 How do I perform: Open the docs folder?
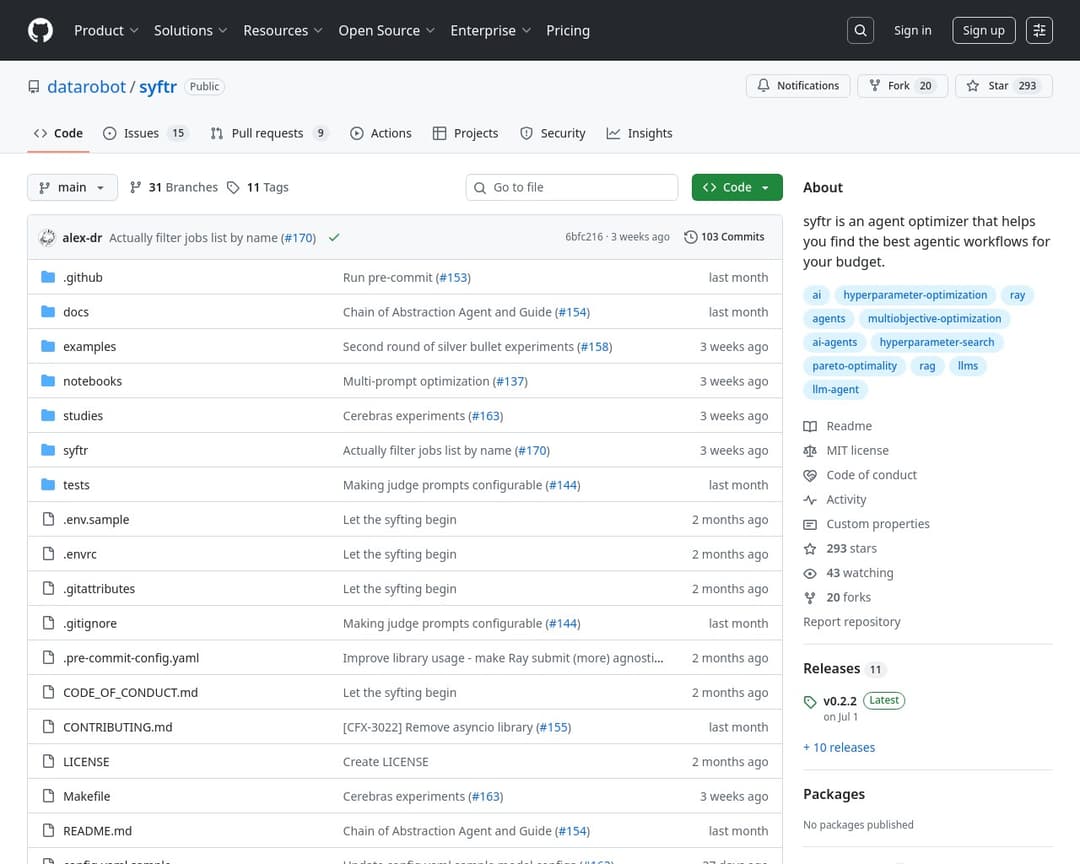pyautogui.click(x=76, y=312)
